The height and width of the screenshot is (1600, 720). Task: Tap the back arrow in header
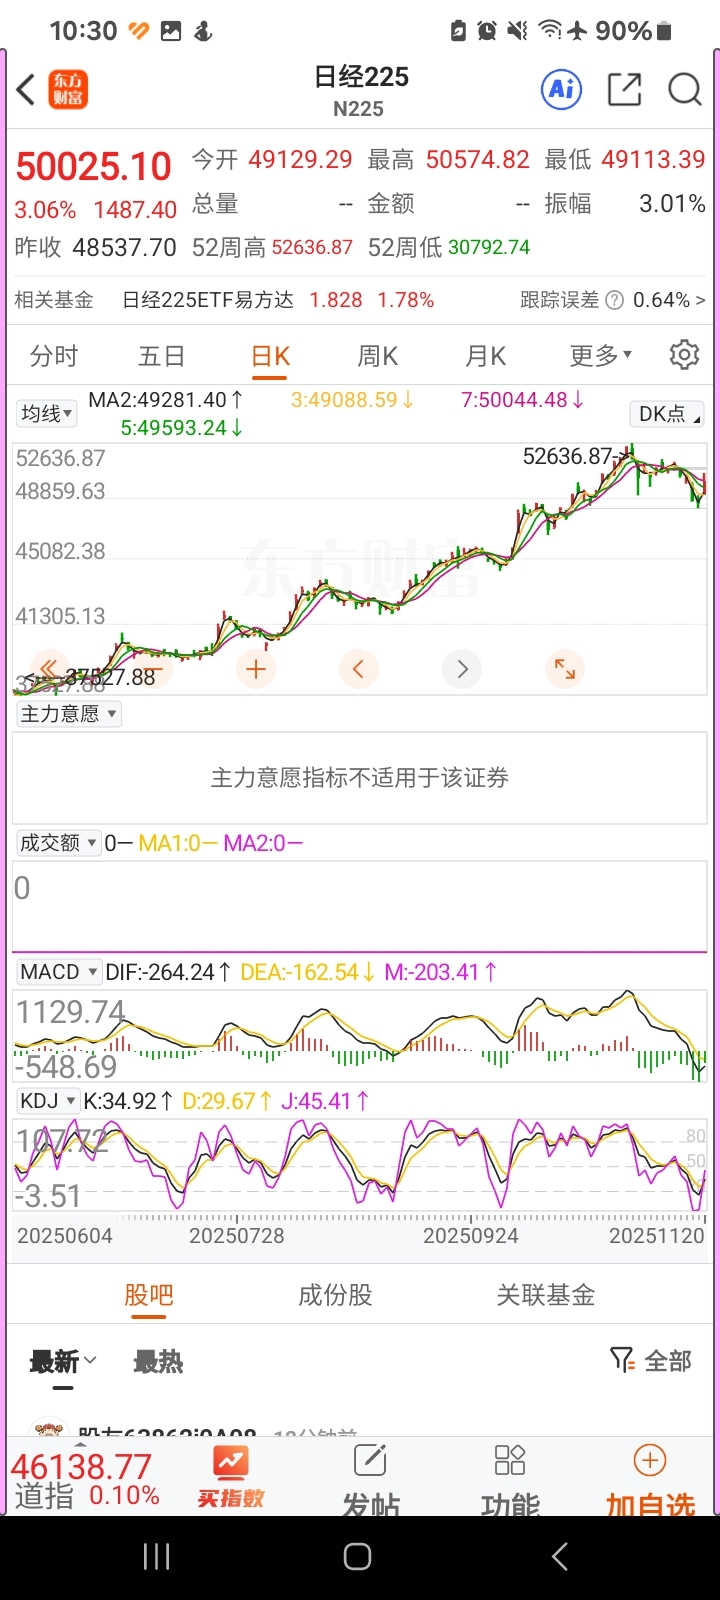27,90
